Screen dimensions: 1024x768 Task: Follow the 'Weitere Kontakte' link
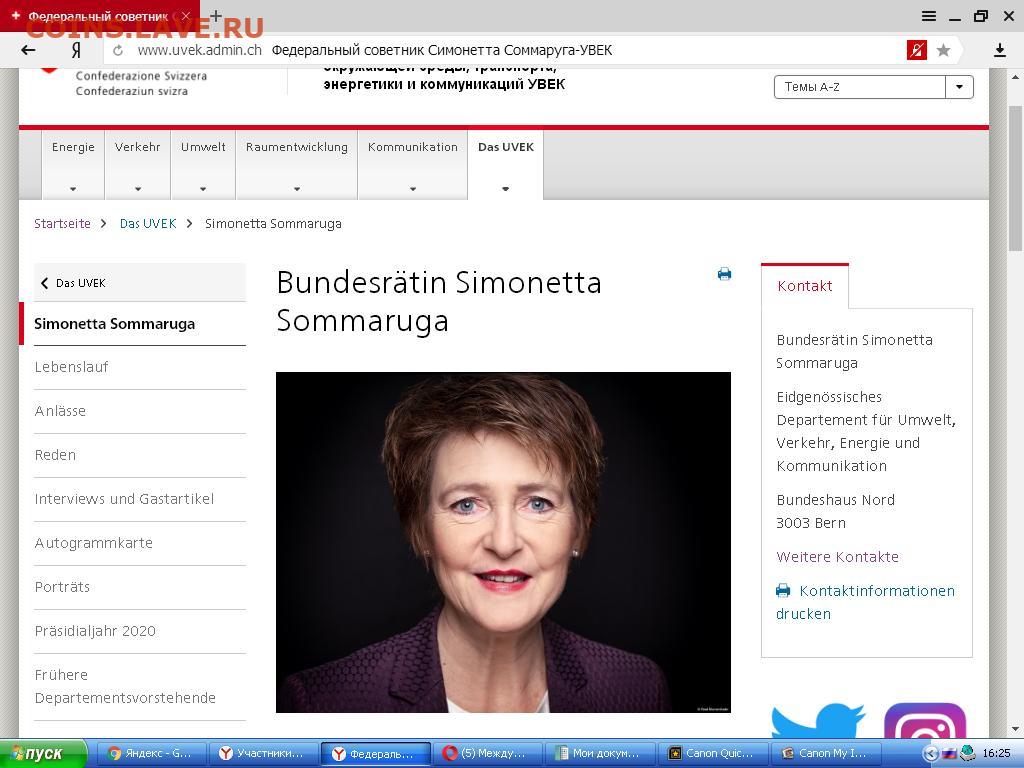coord(837,557)
